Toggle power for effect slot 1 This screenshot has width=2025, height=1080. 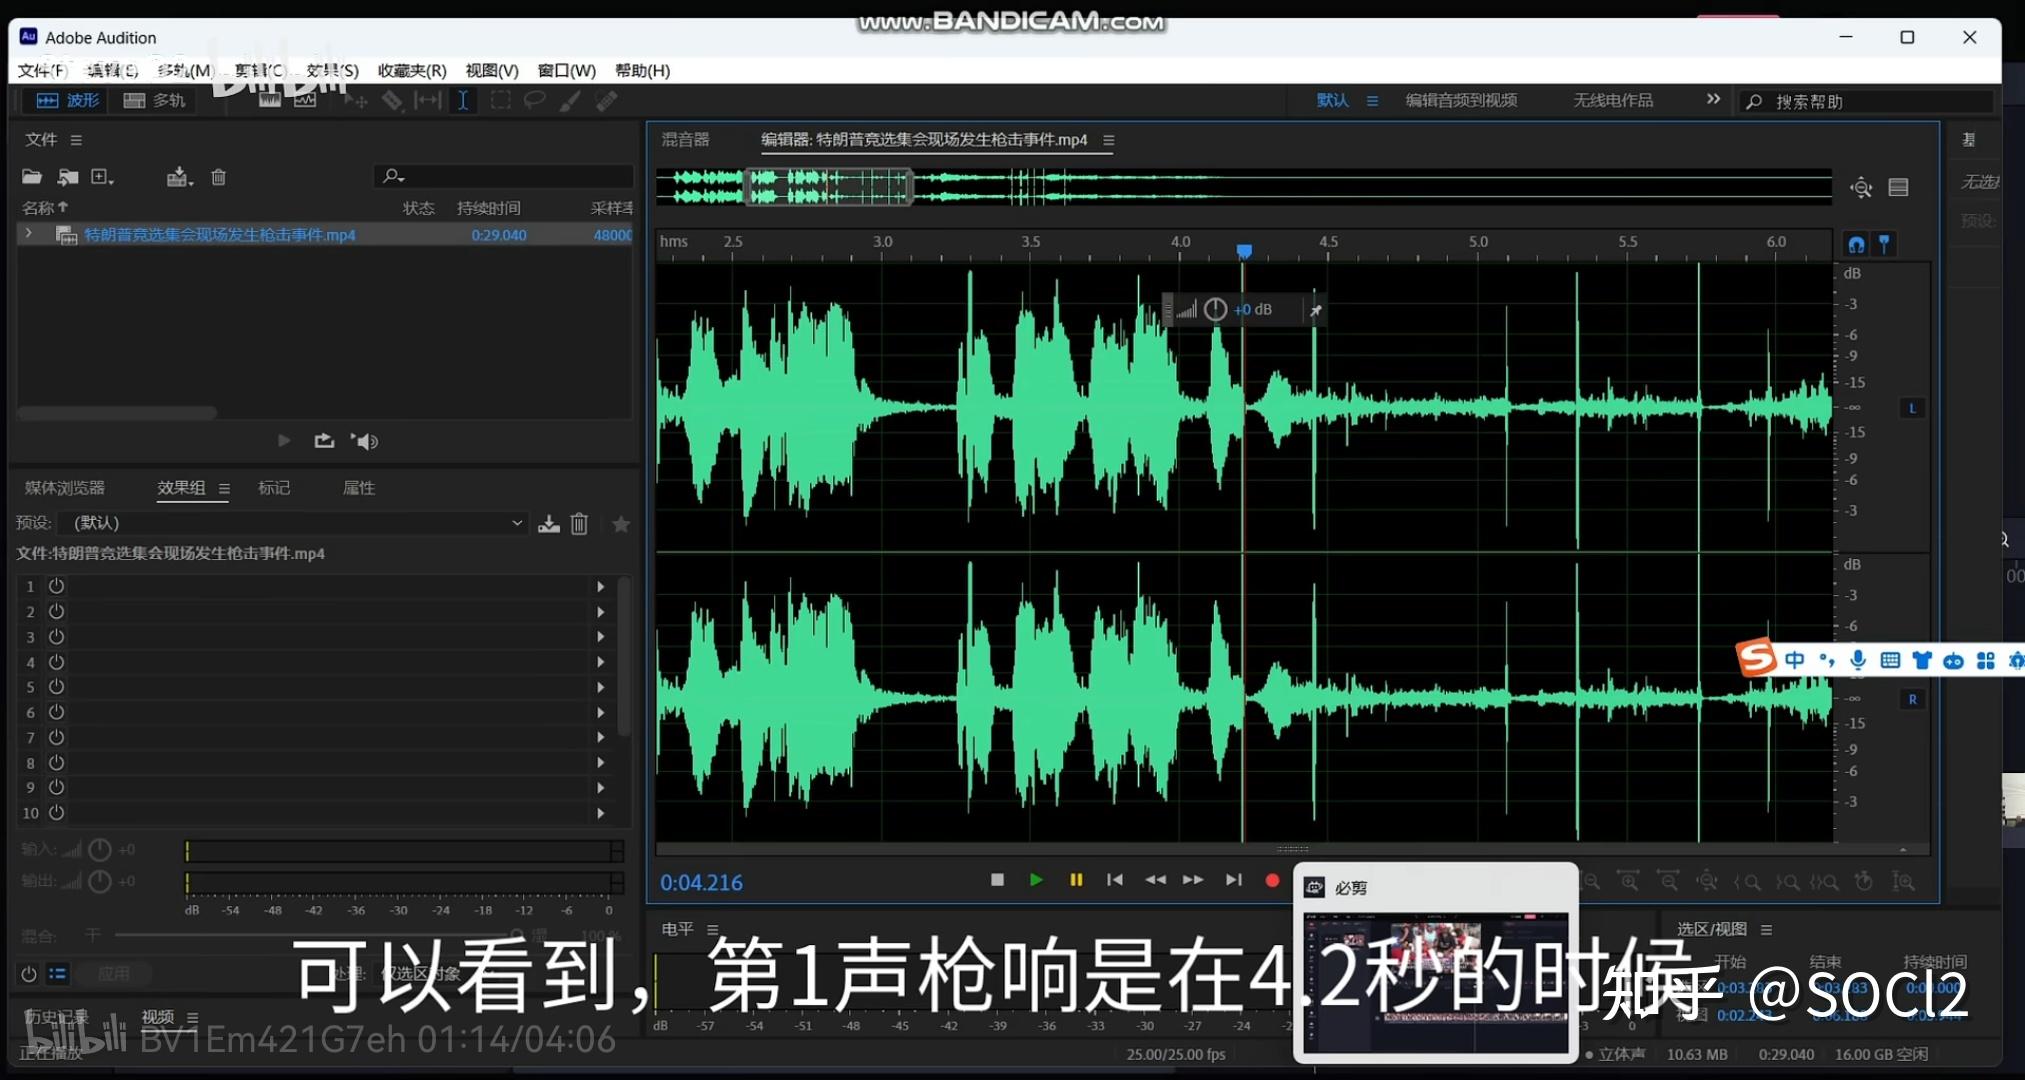pyautogui.click(x=57, y=586)
